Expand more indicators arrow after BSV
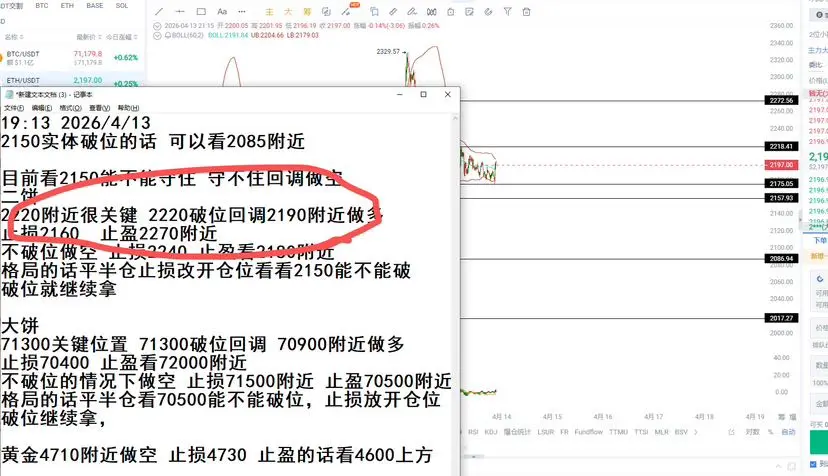The image size is (828, 476). pyautogui.click(x=696, y=432)
